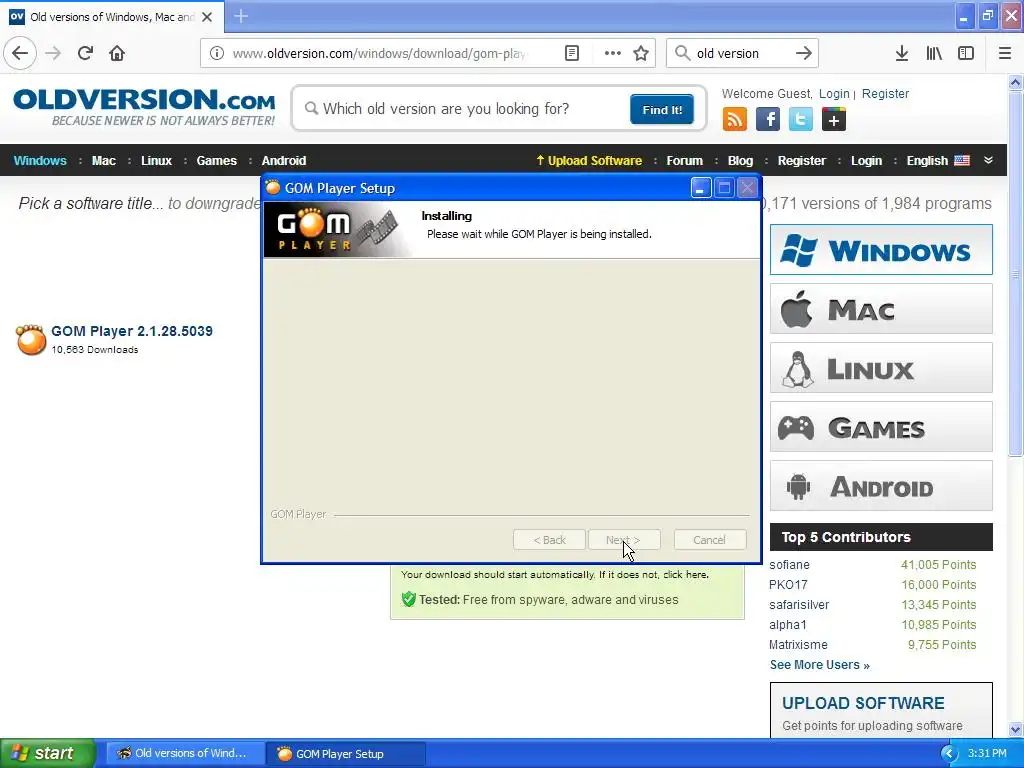Open contributor PKO17
Viewport: 1024px width, 768px height.
coord(788,584)
